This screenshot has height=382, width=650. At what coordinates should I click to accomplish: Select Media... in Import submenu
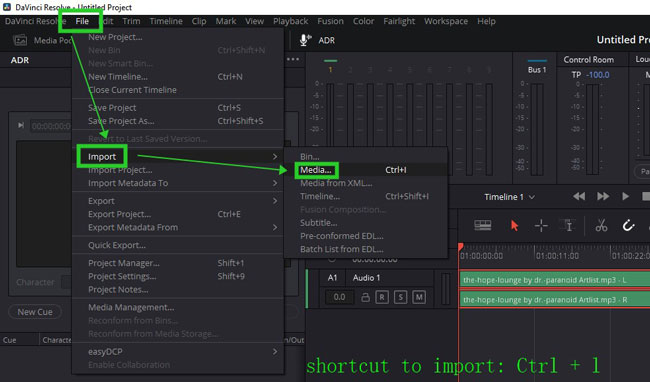pyautogui.click(x=366, y=170)
